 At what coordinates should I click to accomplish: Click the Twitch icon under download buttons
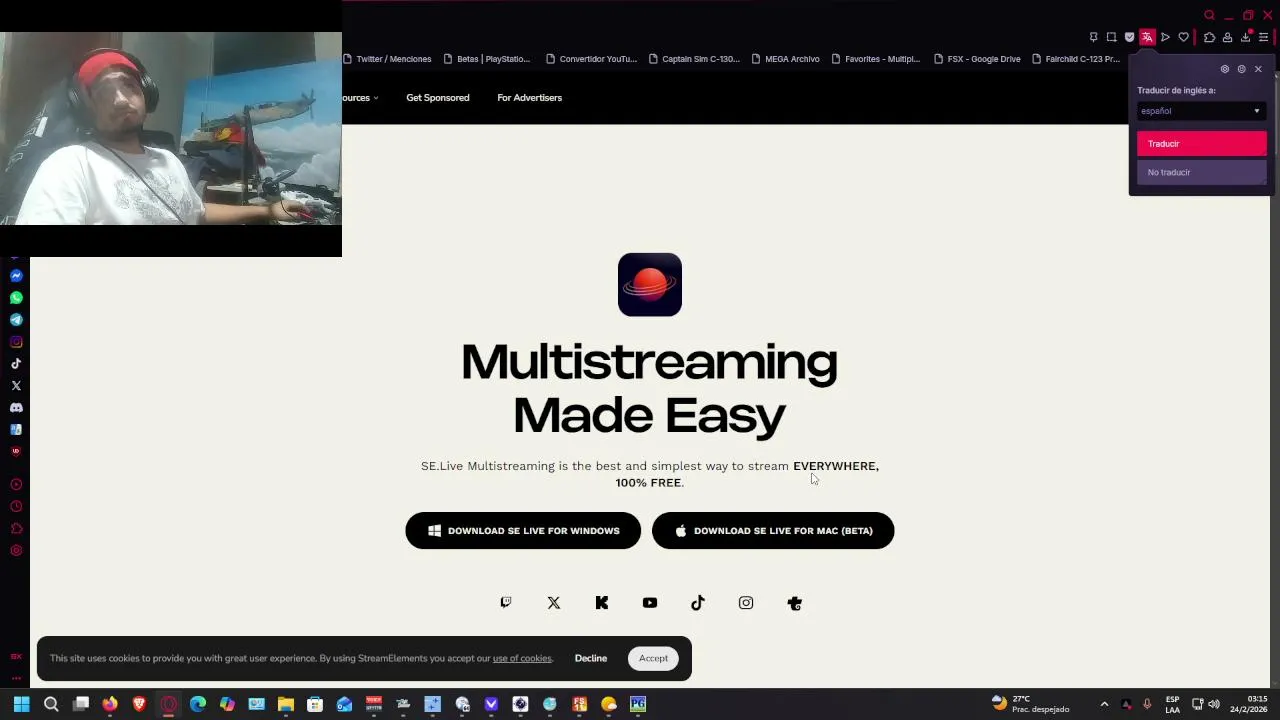point(506,603)
